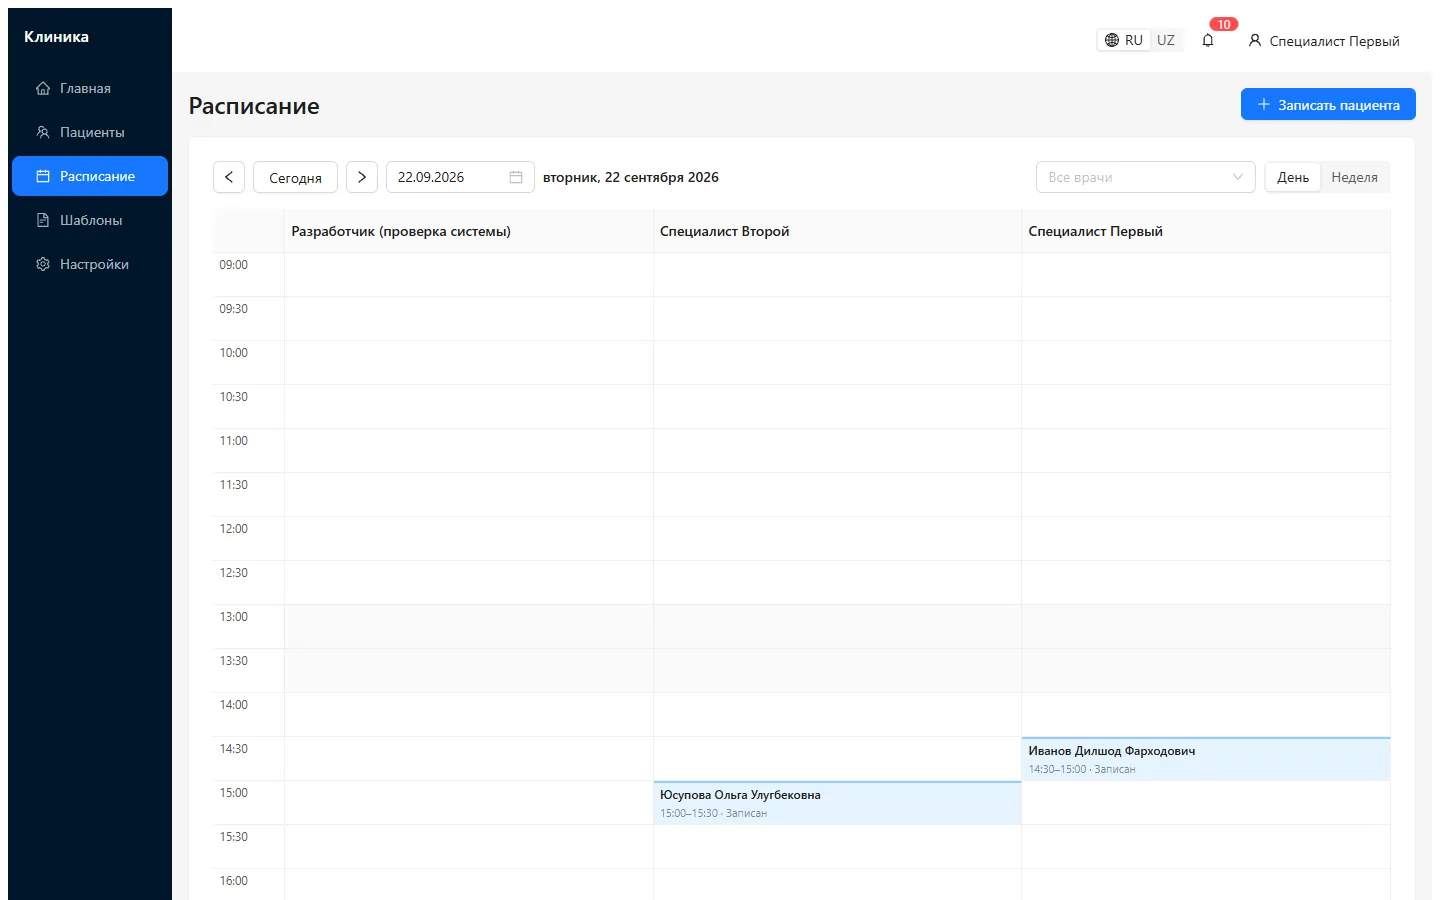Click the previous day arrow
1440x900 pixels.
coord(229,177)
